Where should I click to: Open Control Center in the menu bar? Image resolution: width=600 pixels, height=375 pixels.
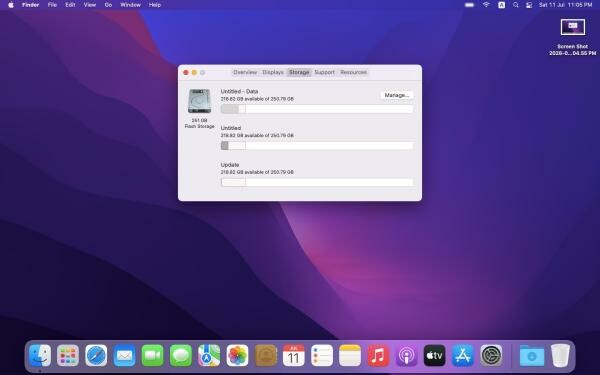click(529, 5)
